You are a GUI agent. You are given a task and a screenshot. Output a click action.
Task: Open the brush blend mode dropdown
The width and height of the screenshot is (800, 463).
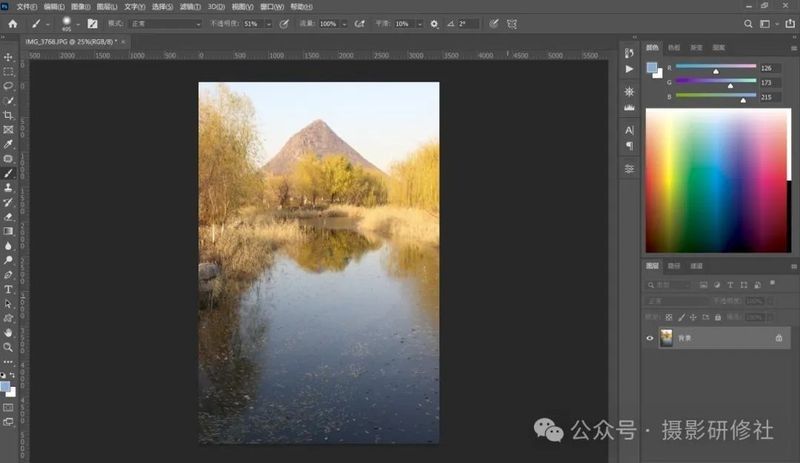click(166, 24)
